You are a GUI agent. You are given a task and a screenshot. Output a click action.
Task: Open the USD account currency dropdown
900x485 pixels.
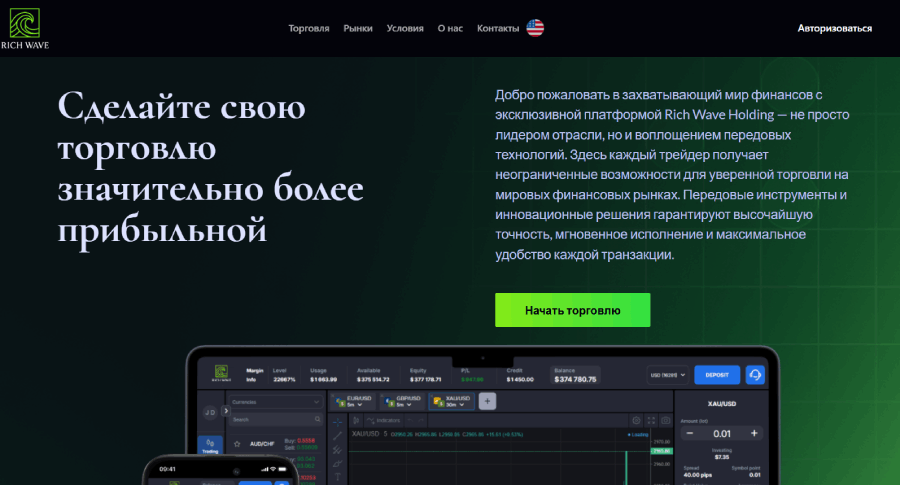tap(670, 374)
